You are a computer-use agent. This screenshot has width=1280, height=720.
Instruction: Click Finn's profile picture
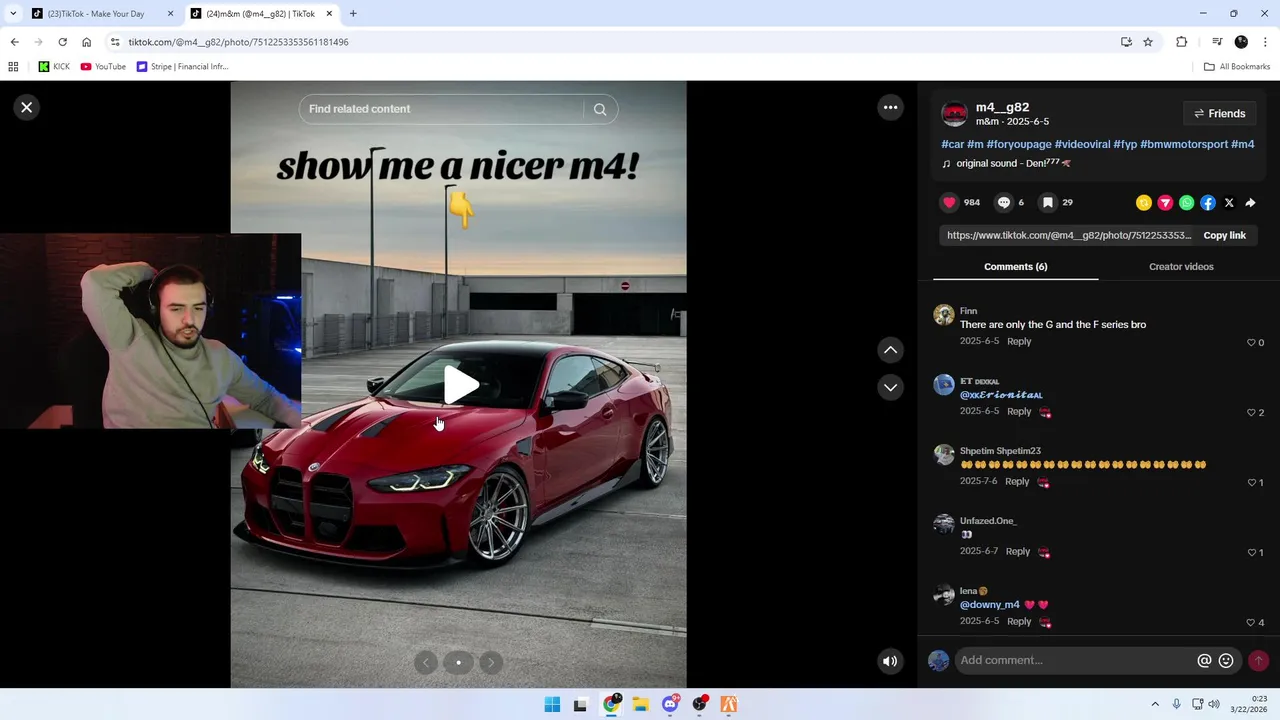coord(944,315)
